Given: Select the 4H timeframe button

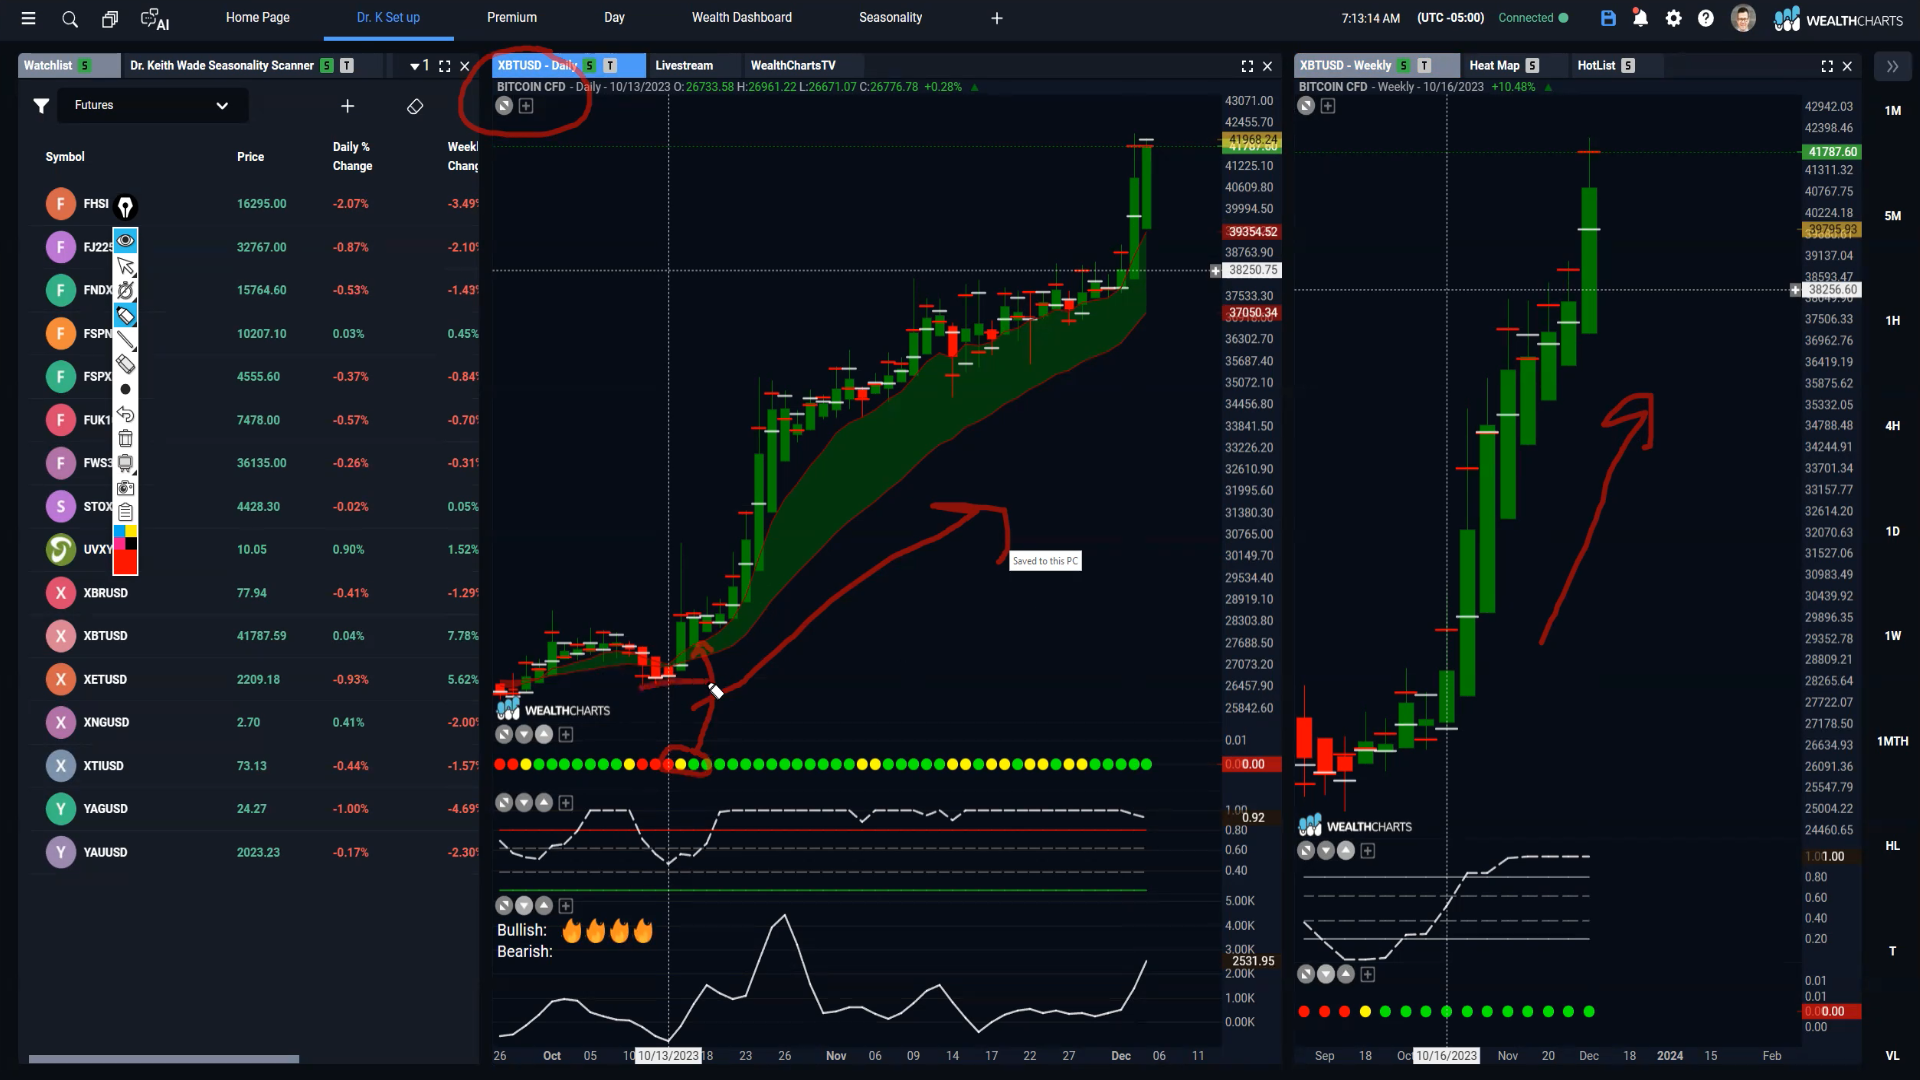Looking at the screenshot, I should point(1892,426).
